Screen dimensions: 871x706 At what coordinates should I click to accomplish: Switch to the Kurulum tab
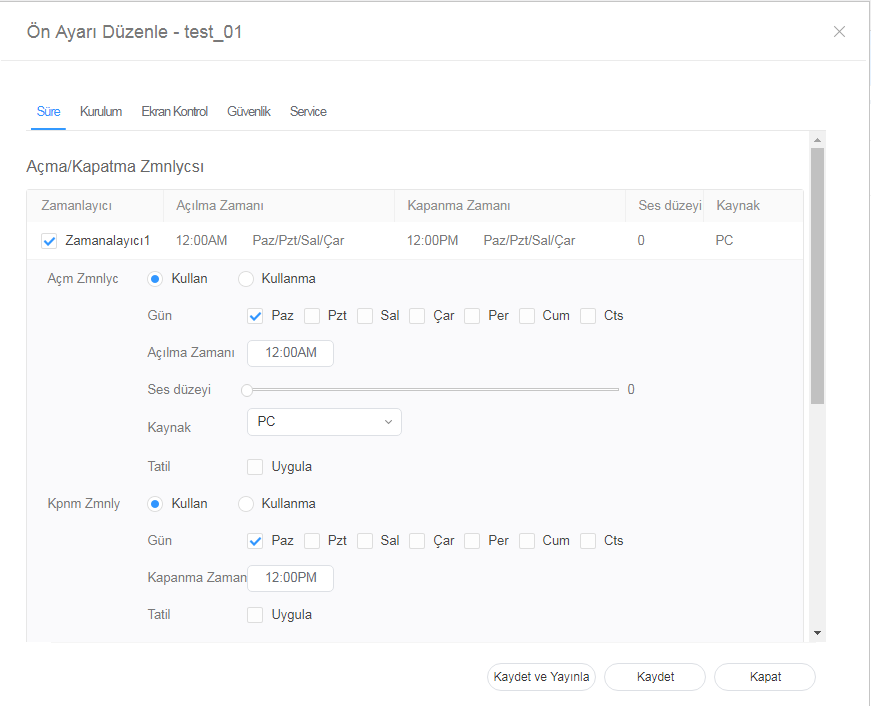[x=101, y=112]
